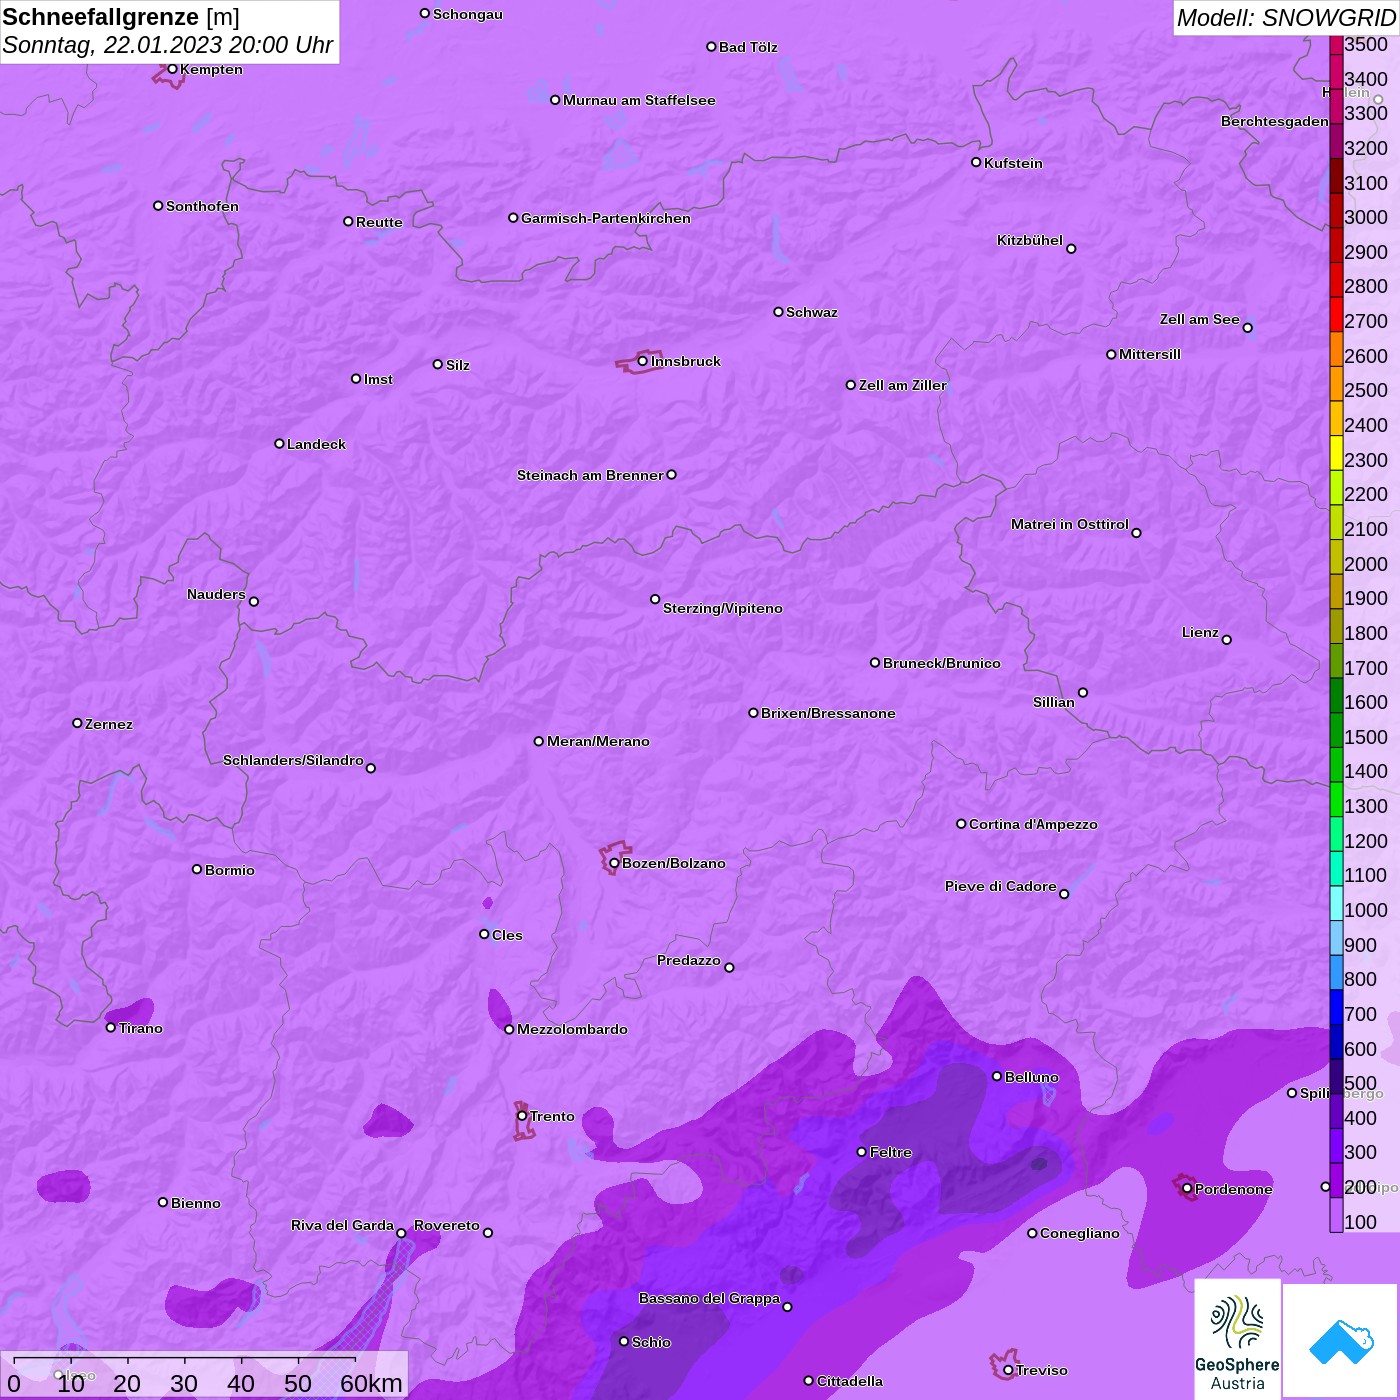The image size is (1400, 1400).
Task: Click the 60km scale bar label
Action: (371, 1383)
